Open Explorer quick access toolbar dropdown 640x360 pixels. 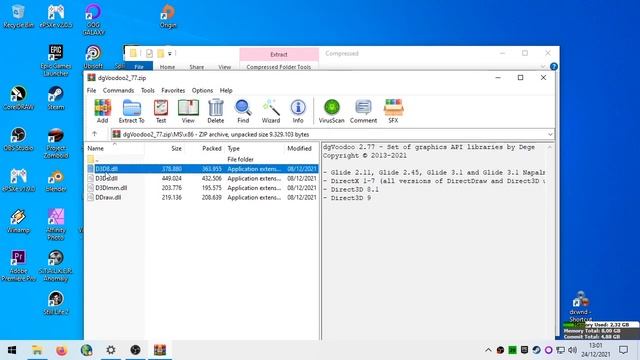click(170, 53)
